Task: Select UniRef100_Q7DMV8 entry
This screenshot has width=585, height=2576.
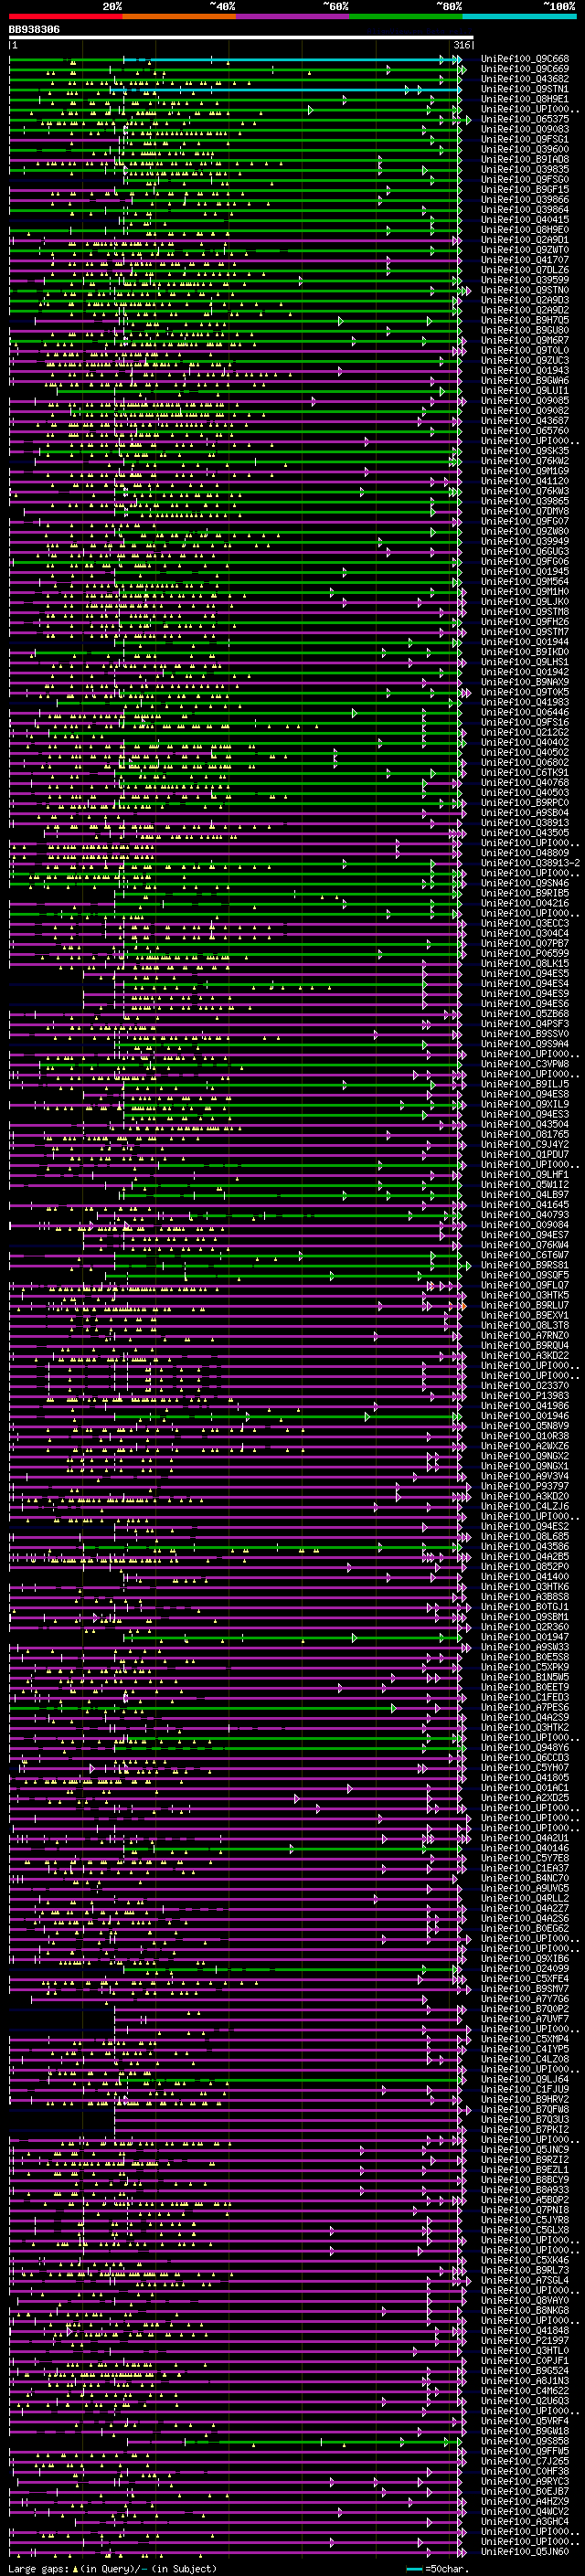Action: click(x=525, y=511)
